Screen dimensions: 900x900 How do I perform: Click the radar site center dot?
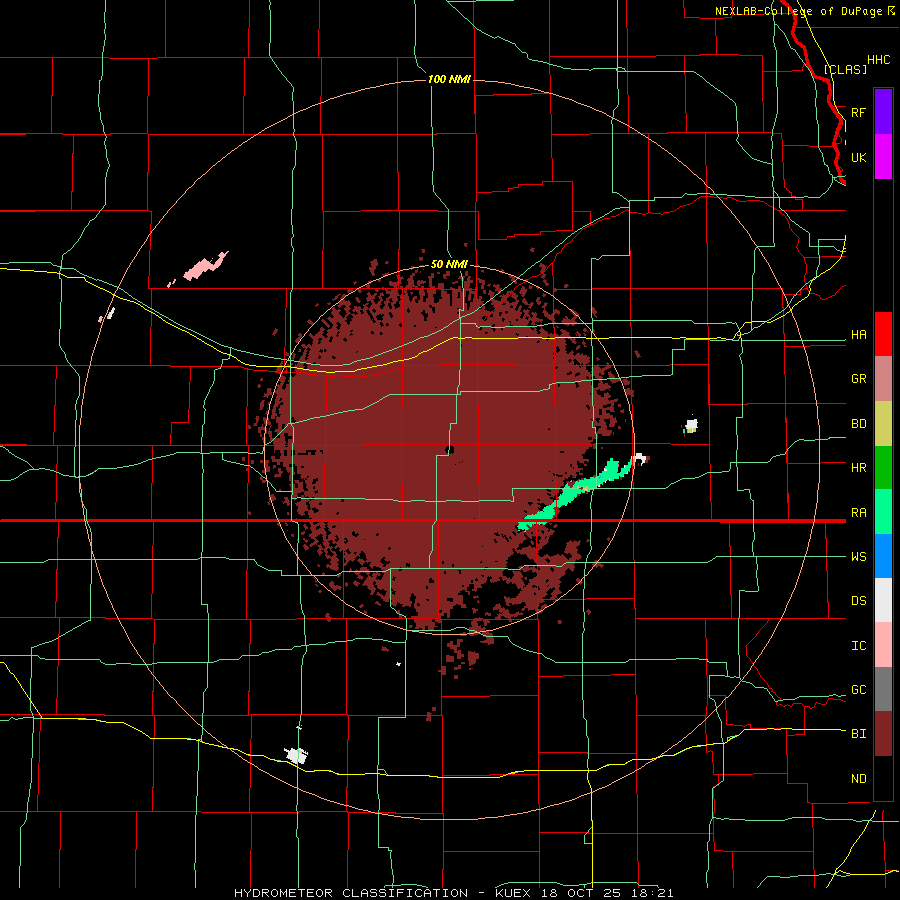(x=449, y=449)
